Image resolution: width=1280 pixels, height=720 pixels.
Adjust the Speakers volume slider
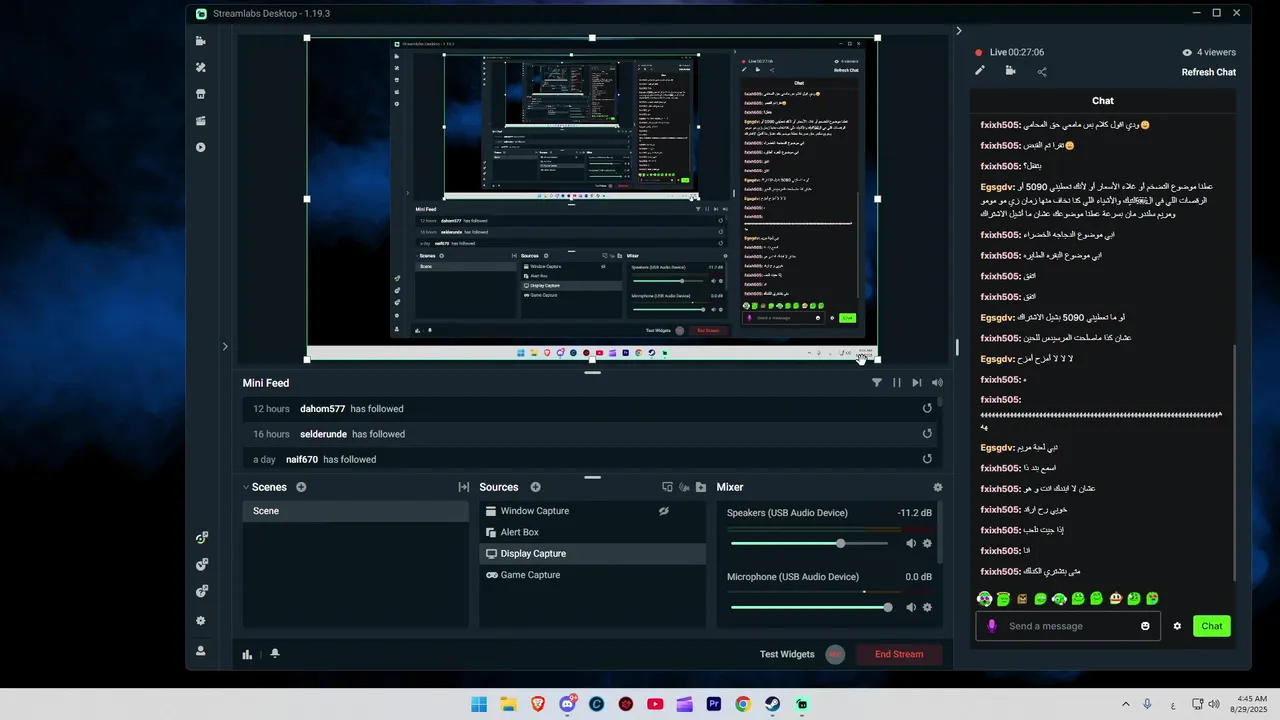point(809,543)
